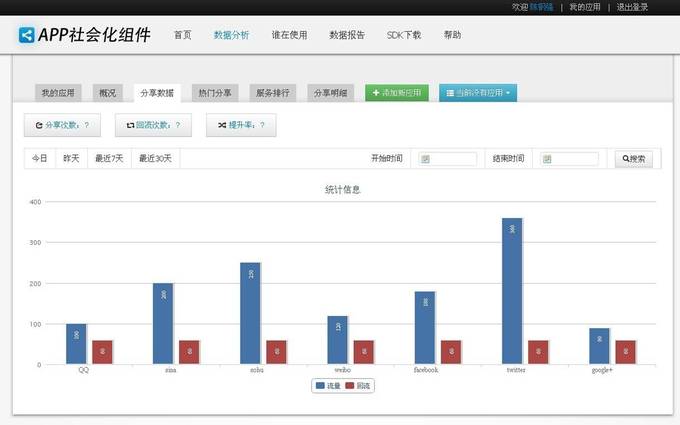
Task: Click the 回流次数 stat button with retweet icon
Action: 153,125
